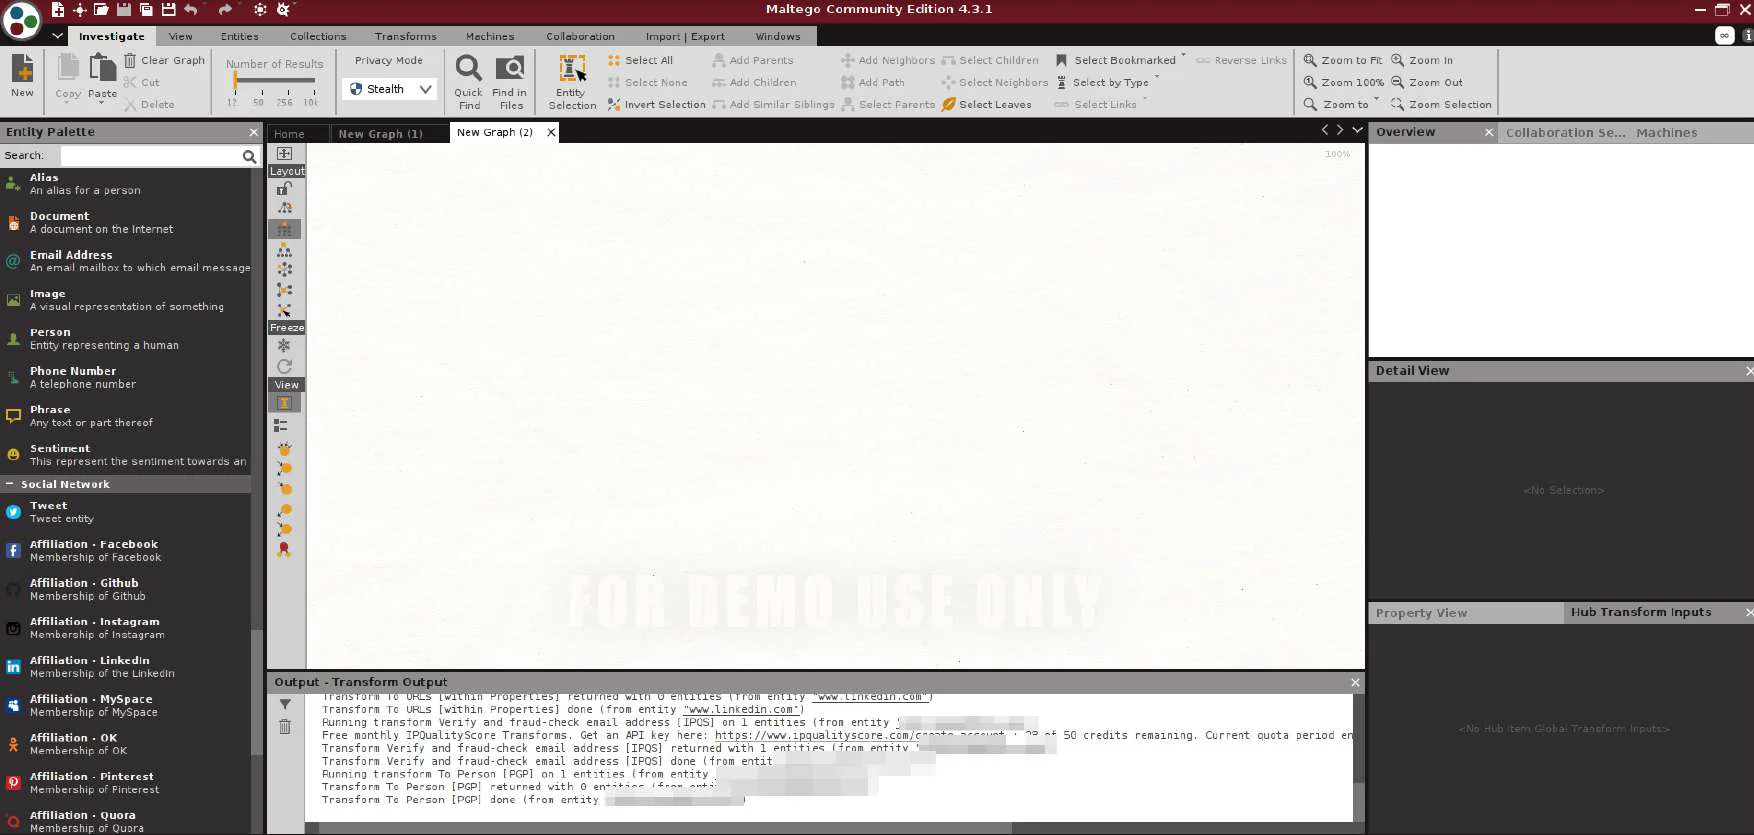Switch to list view icon in sidebar

tap(282, 425)
